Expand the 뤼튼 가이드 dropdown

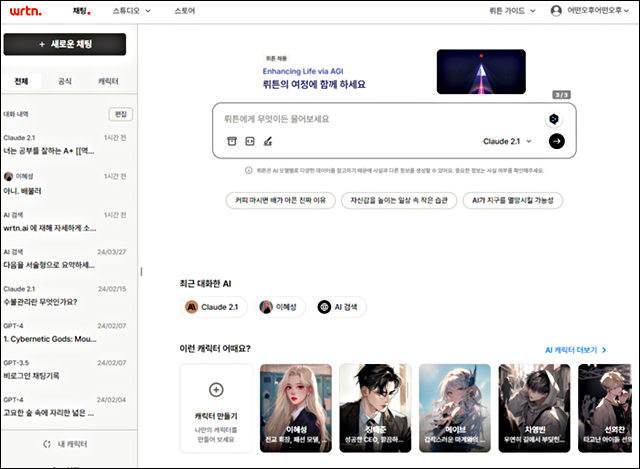click(512, 11)
